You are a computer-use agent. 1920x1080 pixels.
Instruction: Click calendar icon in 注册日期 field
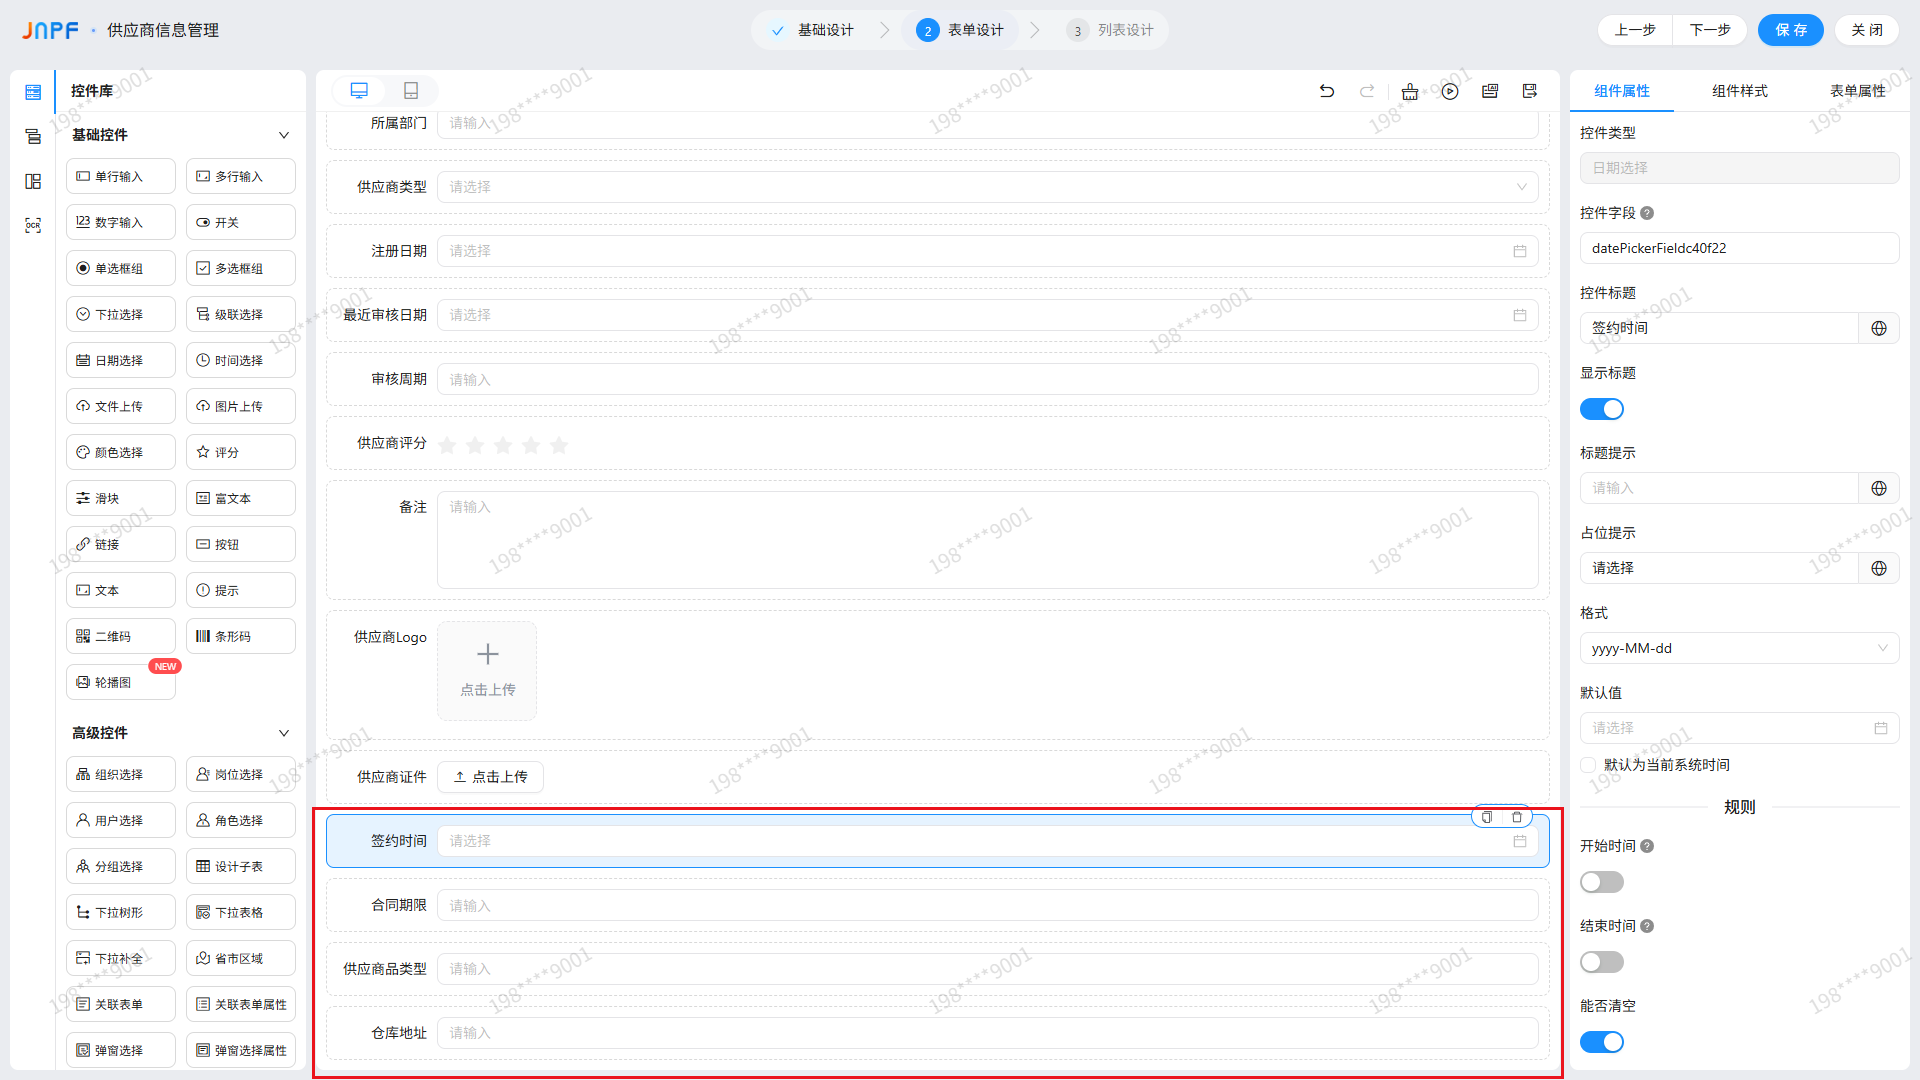click(x=1520, y=251)
